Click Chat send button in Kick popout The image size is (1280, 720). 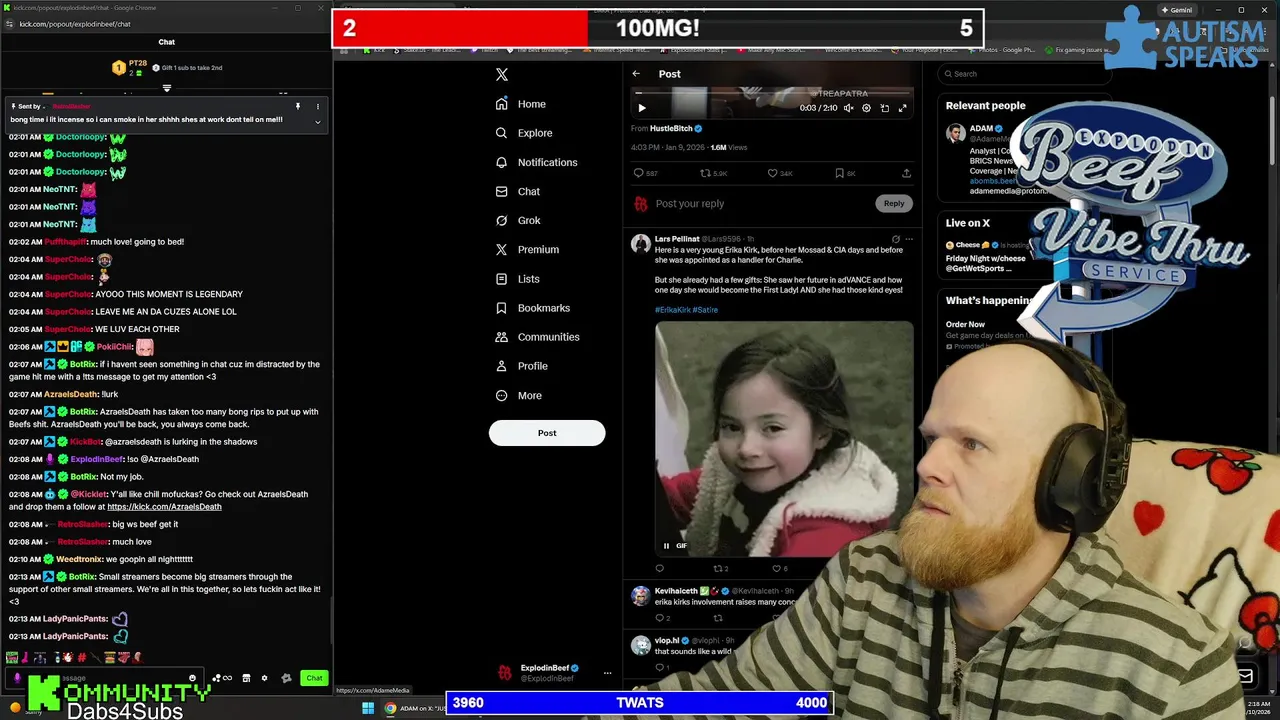coord(314,678)
